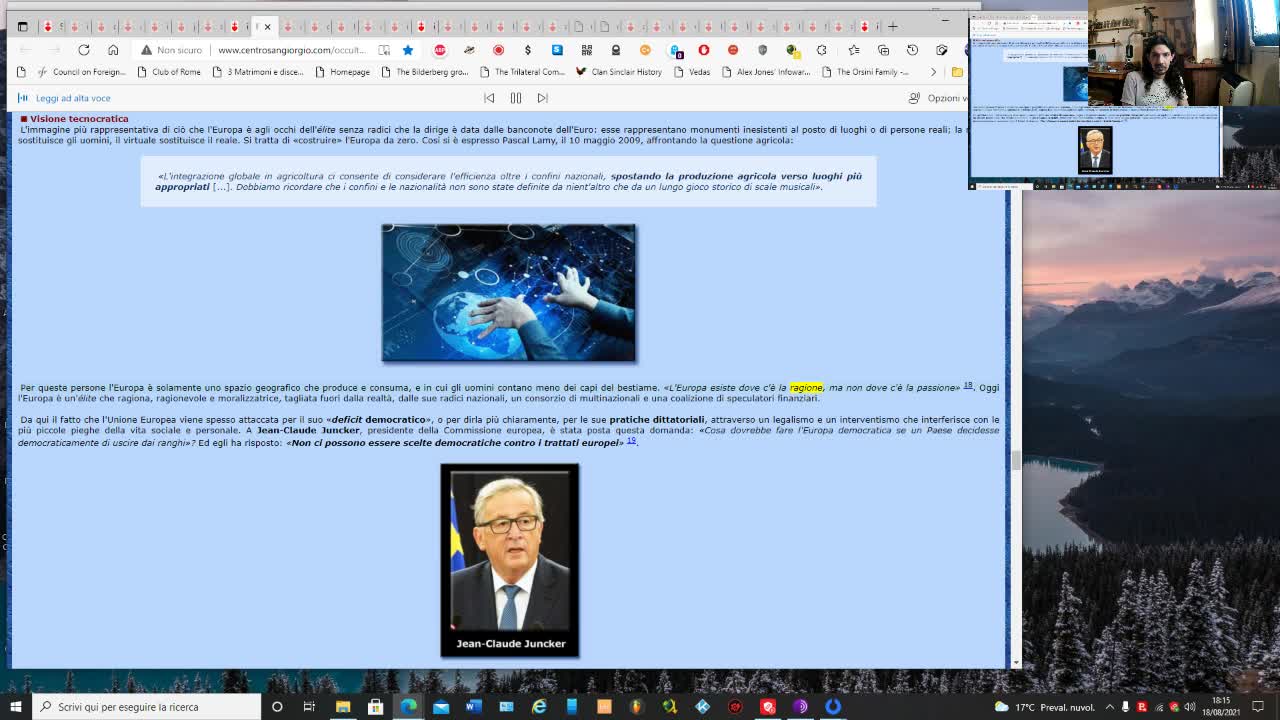Screen dimensions: 1280x720
Task: Skip to next paragraph in read aloud
Action: [x=542, y=98]
